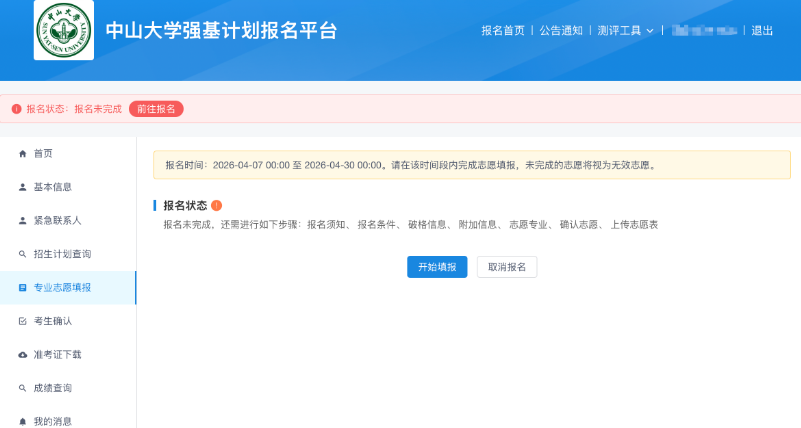This screenshot has width=801, height=428.
Task: Click the person icon beside 基本信息
Action: pyautogui.click(x=23, y=187)
